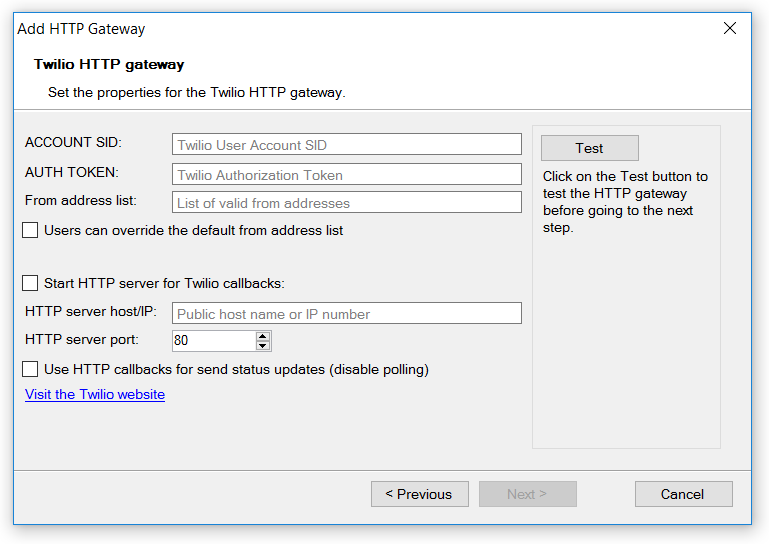Decrease HTTP server port with down arrow
The height and width of the screenshot is (544, 769).
(x=263, y=345)
